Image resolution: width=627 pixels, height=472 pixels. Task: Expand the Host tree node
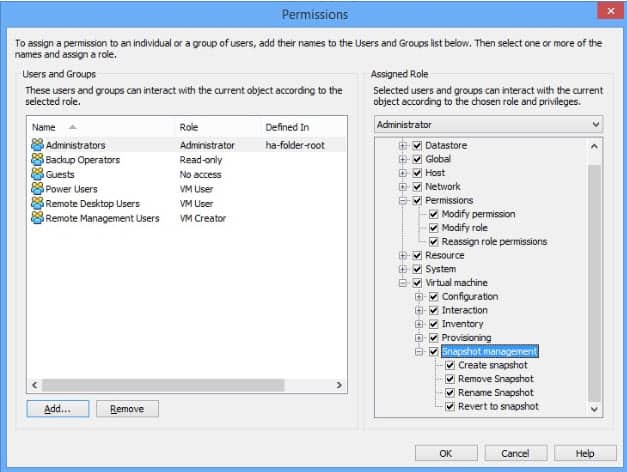(403, 173)
